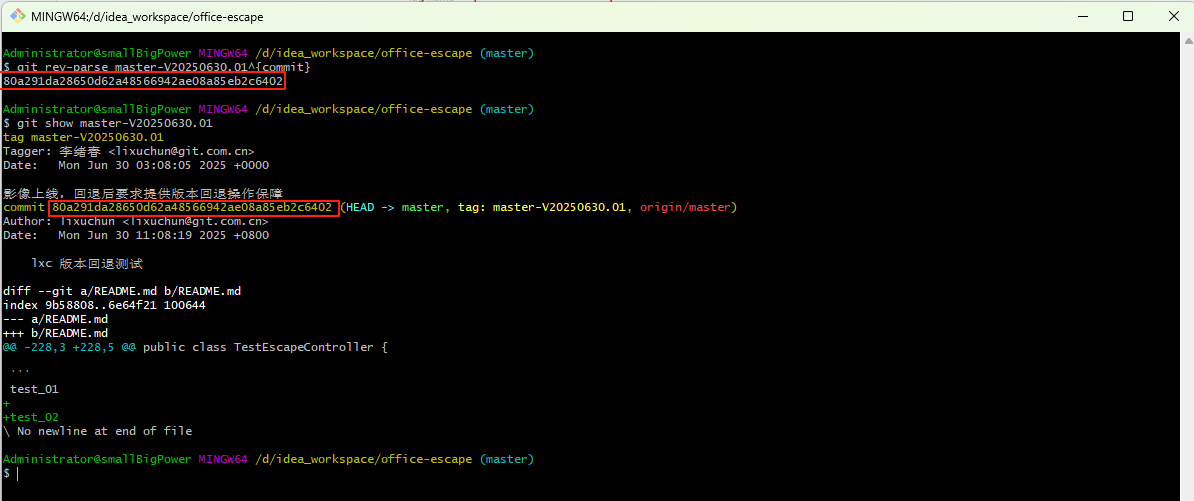Click the terminal vertical scrollbar
This screenshot has height=501, width=1194.
pos(1189,266)
